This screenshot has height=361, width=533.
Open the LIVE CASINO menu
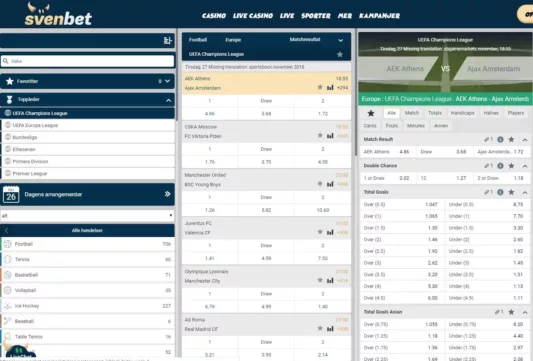click(x=253, y=16)
